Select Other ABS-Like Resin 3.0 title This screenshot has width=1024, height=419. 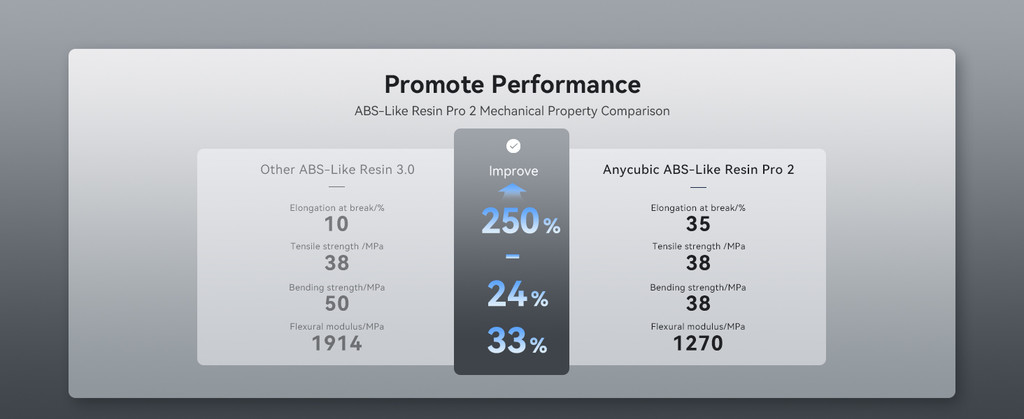[x=337, y=170]
